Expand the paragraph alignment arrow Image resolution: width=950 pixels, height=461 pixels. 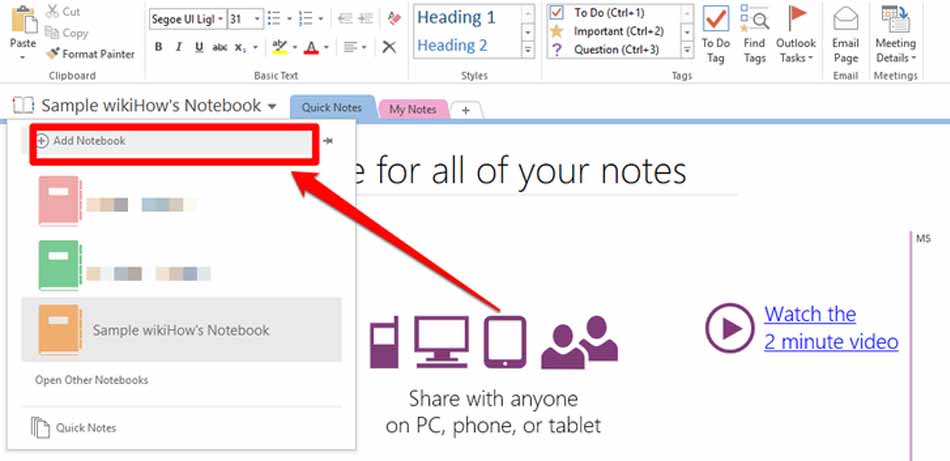(364, 47)
